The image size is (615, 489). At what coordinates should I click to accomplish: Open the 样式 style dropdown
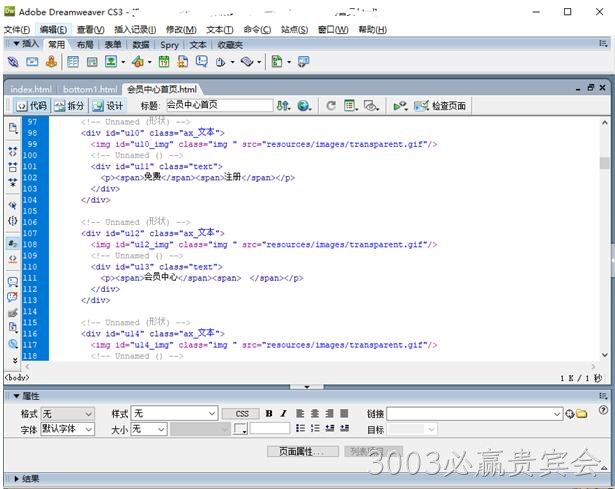point(174,413)
